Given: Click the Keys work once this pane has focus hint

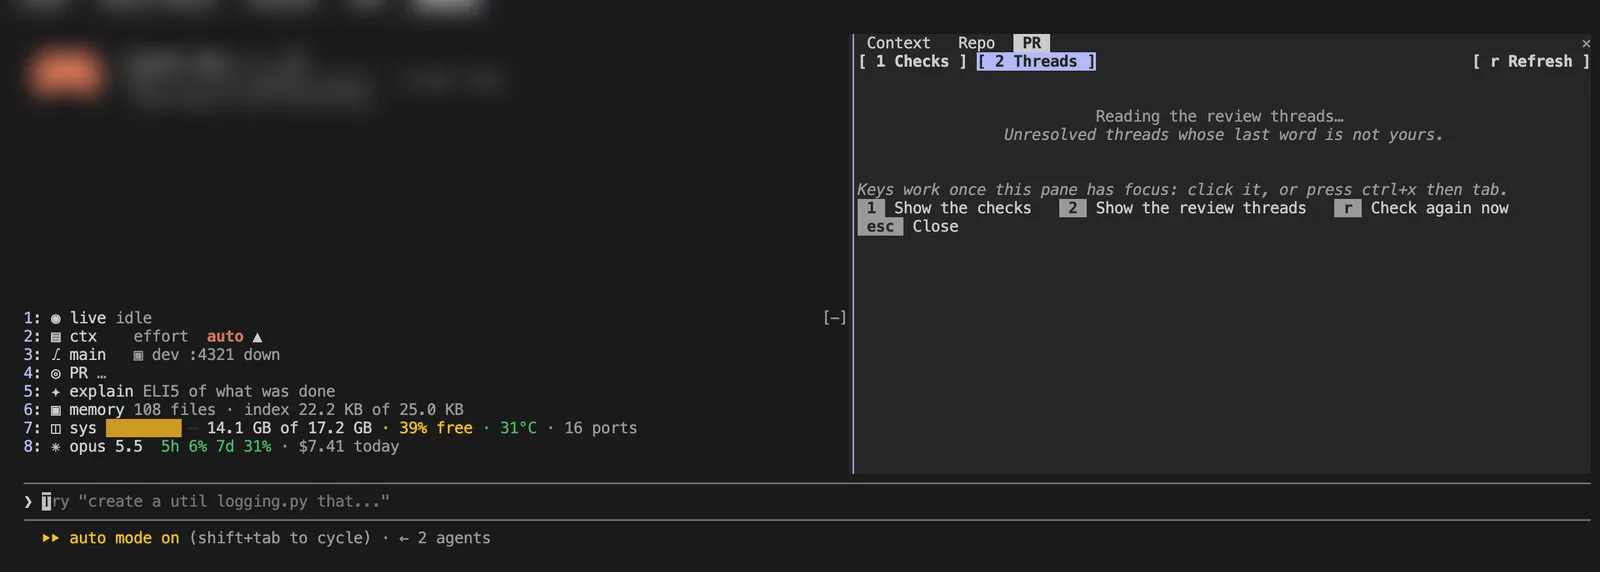Looking at the screenshot, I should point(1182,189).
